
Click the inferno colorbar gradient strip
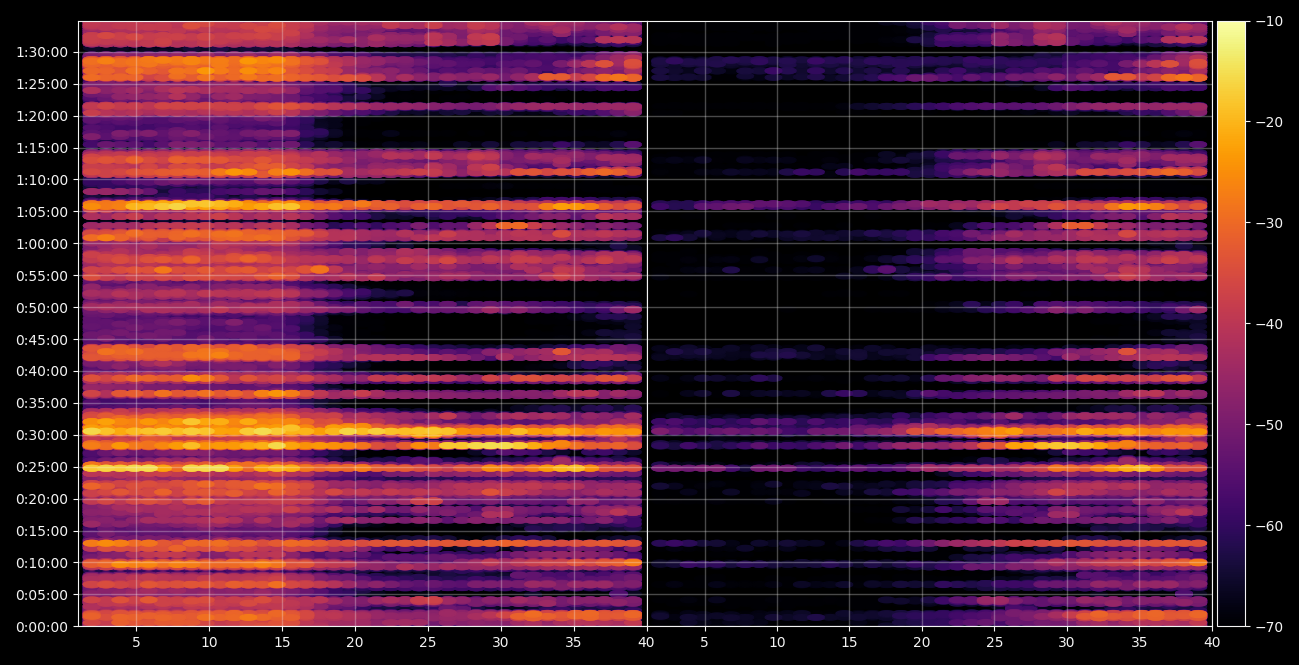tap(1231, 324)
